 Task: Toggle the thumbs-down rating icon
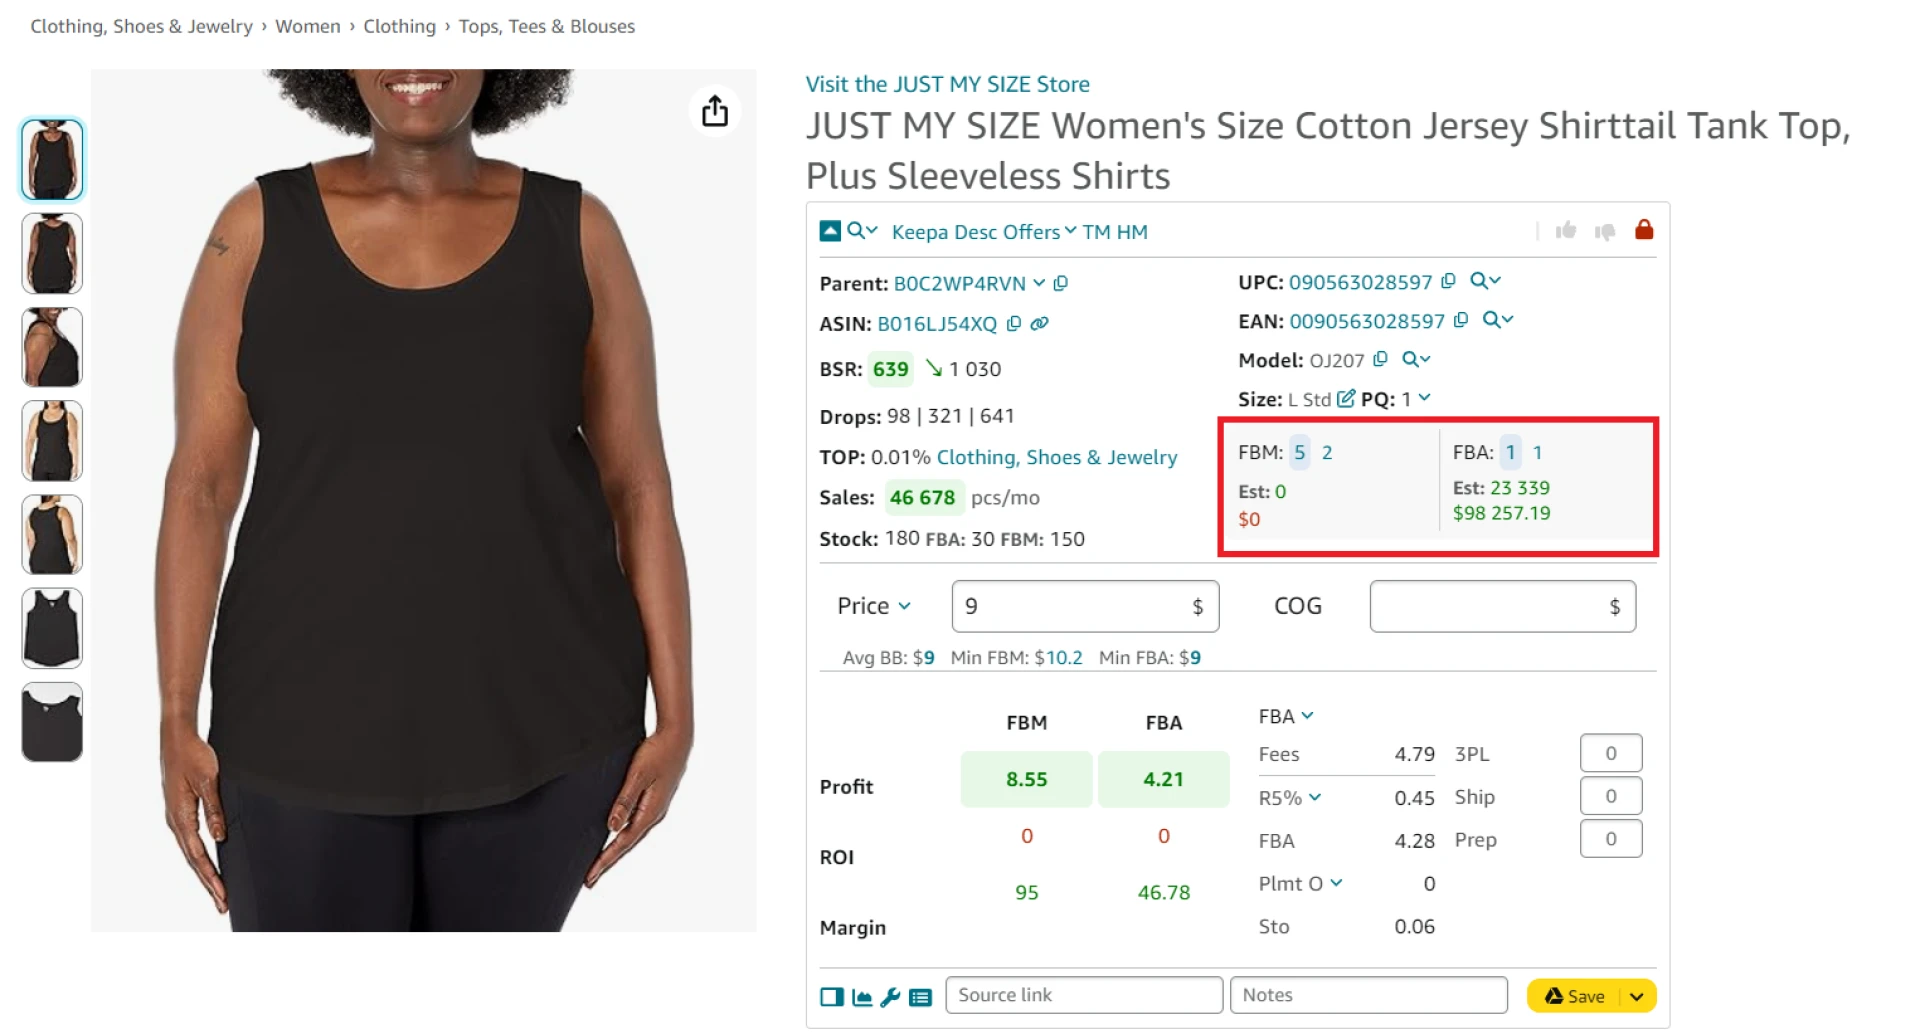pos(1604,231)
